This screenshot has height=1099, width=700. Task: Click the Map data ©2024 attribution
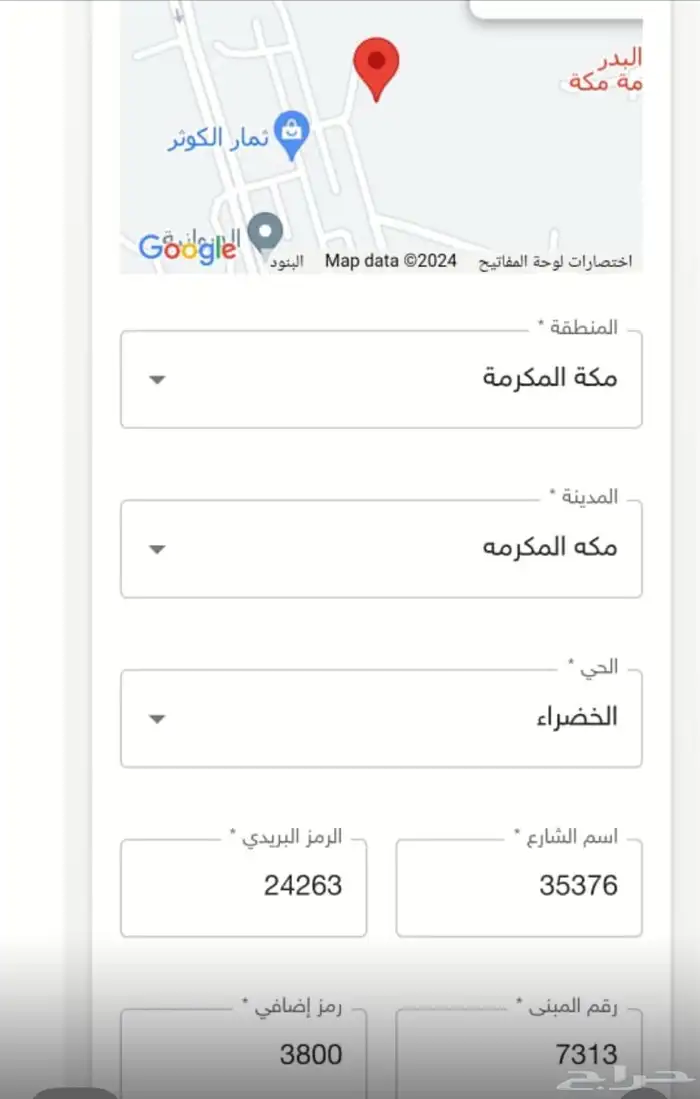[390, 261]
